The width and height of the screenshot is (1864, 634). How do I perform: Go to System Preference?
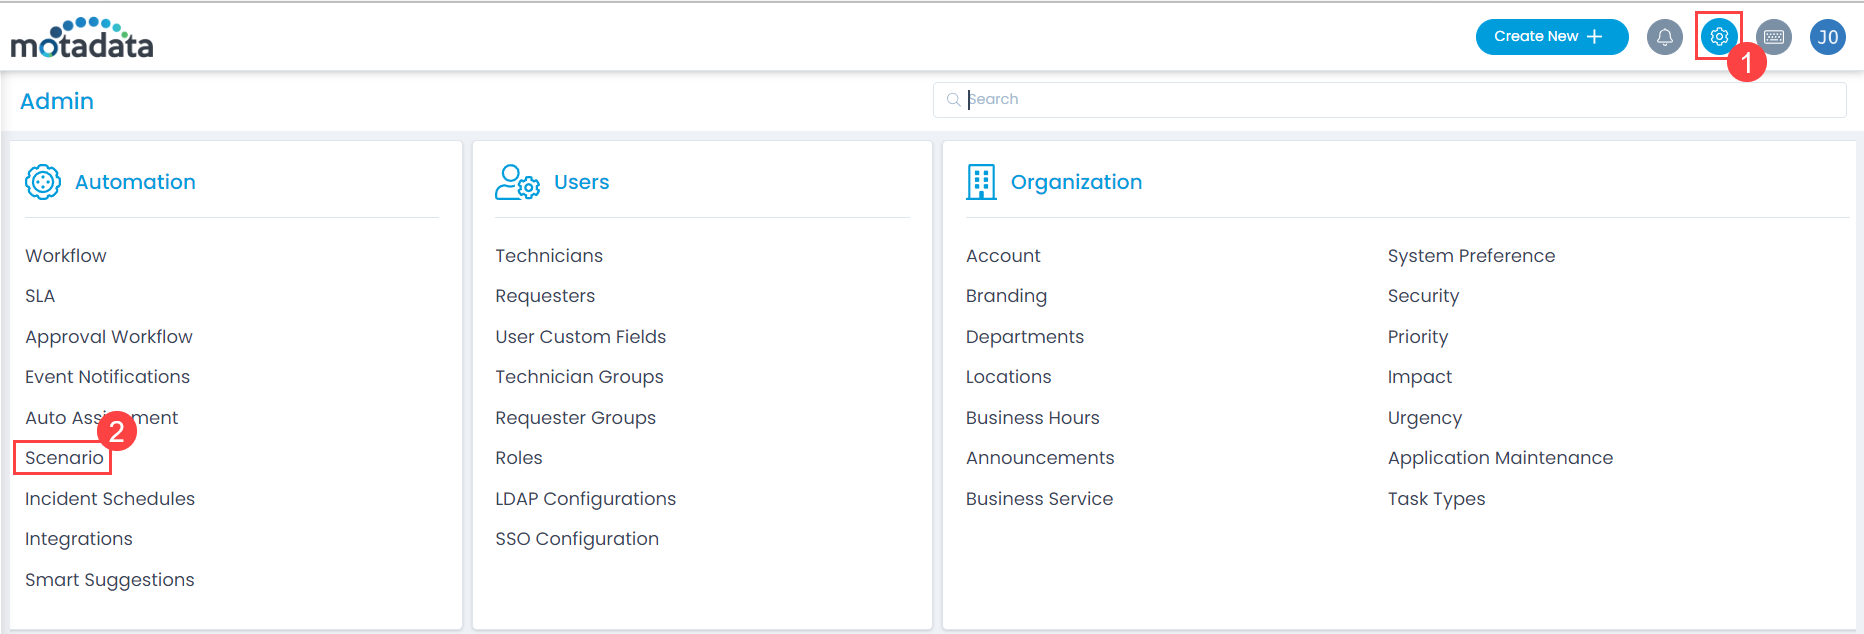click(x=1471, y=256)
